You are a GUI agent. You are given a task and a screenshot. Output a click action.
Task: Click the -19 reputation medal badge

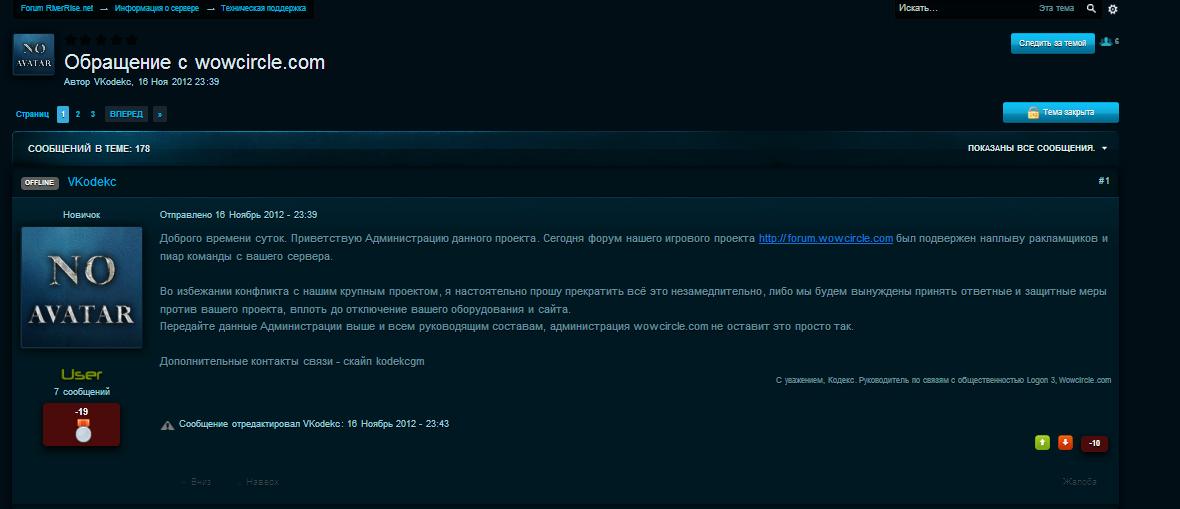pos(81,424)
